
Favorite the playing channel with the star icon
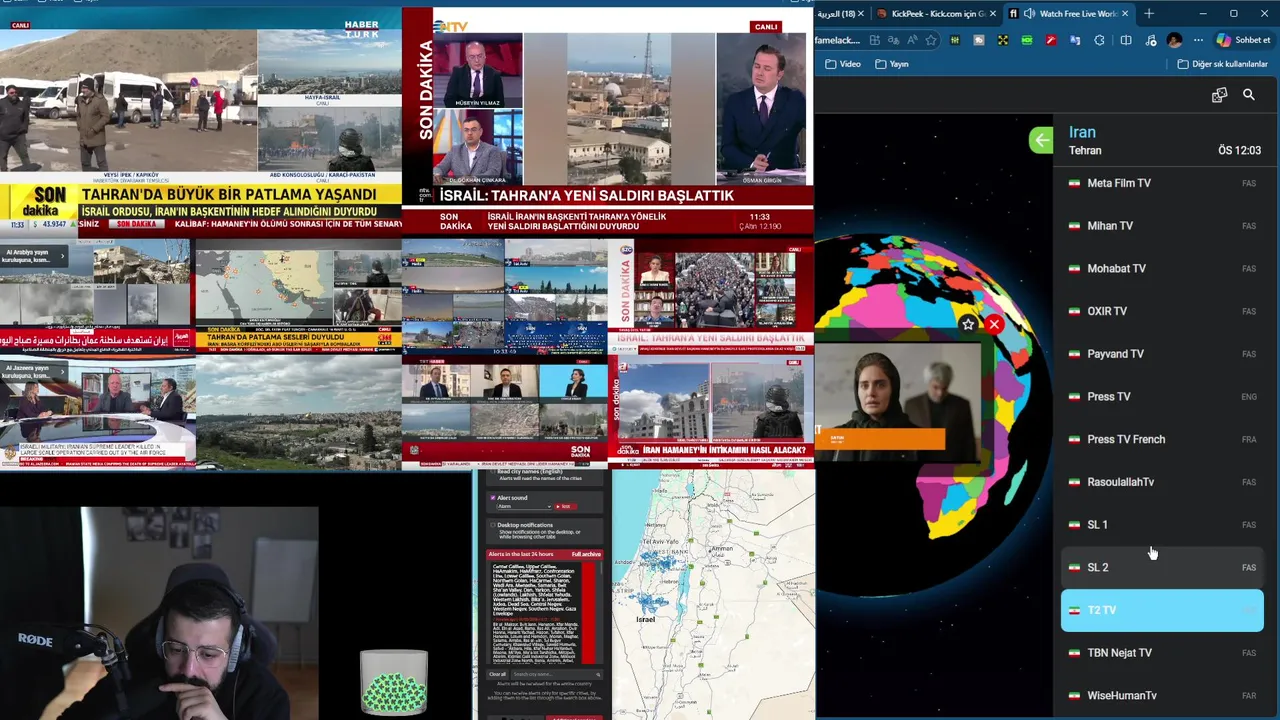tap(968, 324)
